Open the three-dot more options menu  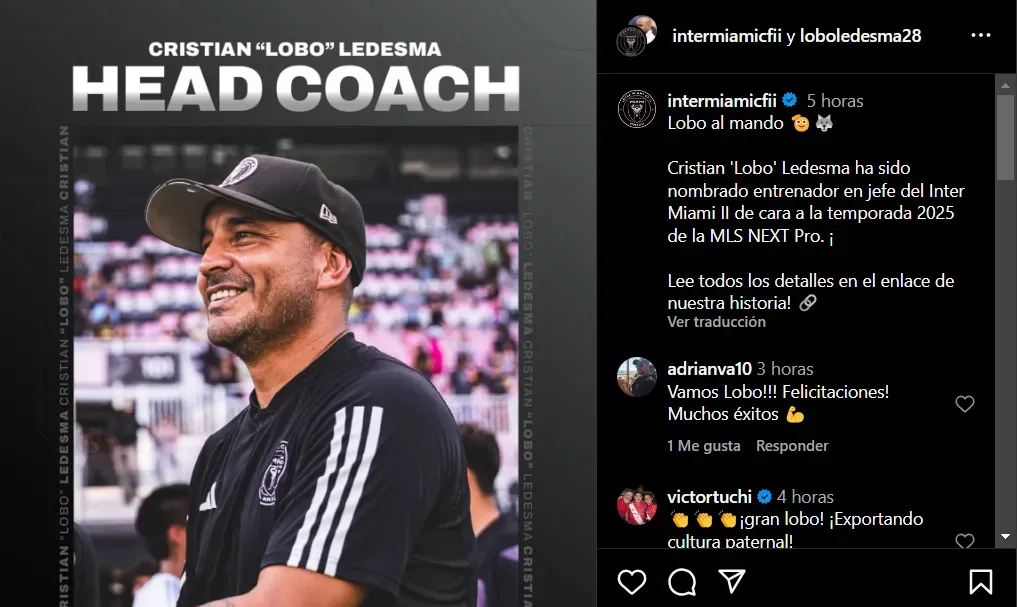[981, 35]
